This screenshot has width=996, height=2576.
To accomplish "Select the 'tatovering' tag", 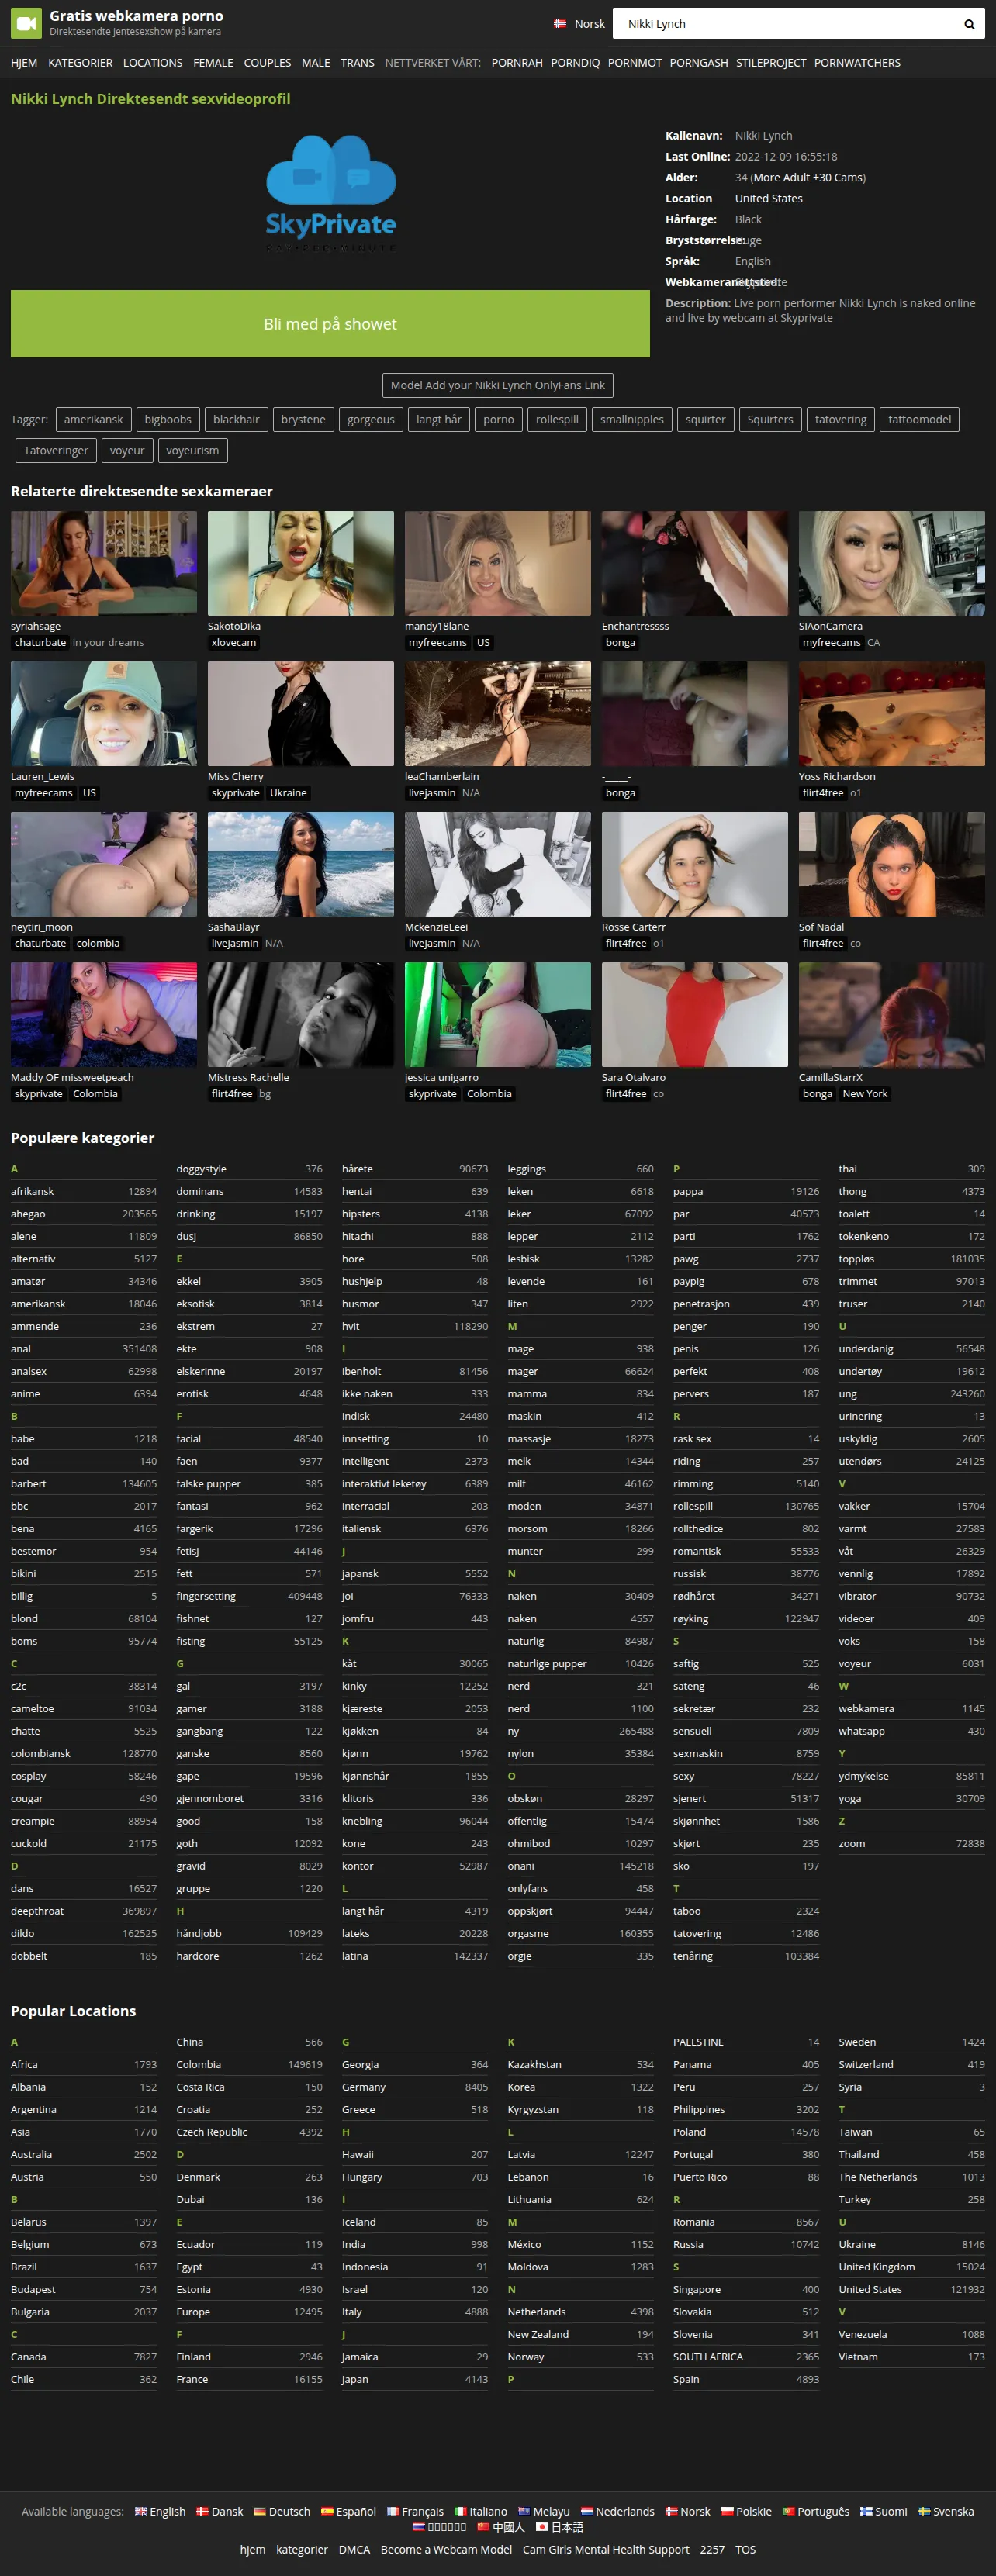I will (x=841, y=420).
